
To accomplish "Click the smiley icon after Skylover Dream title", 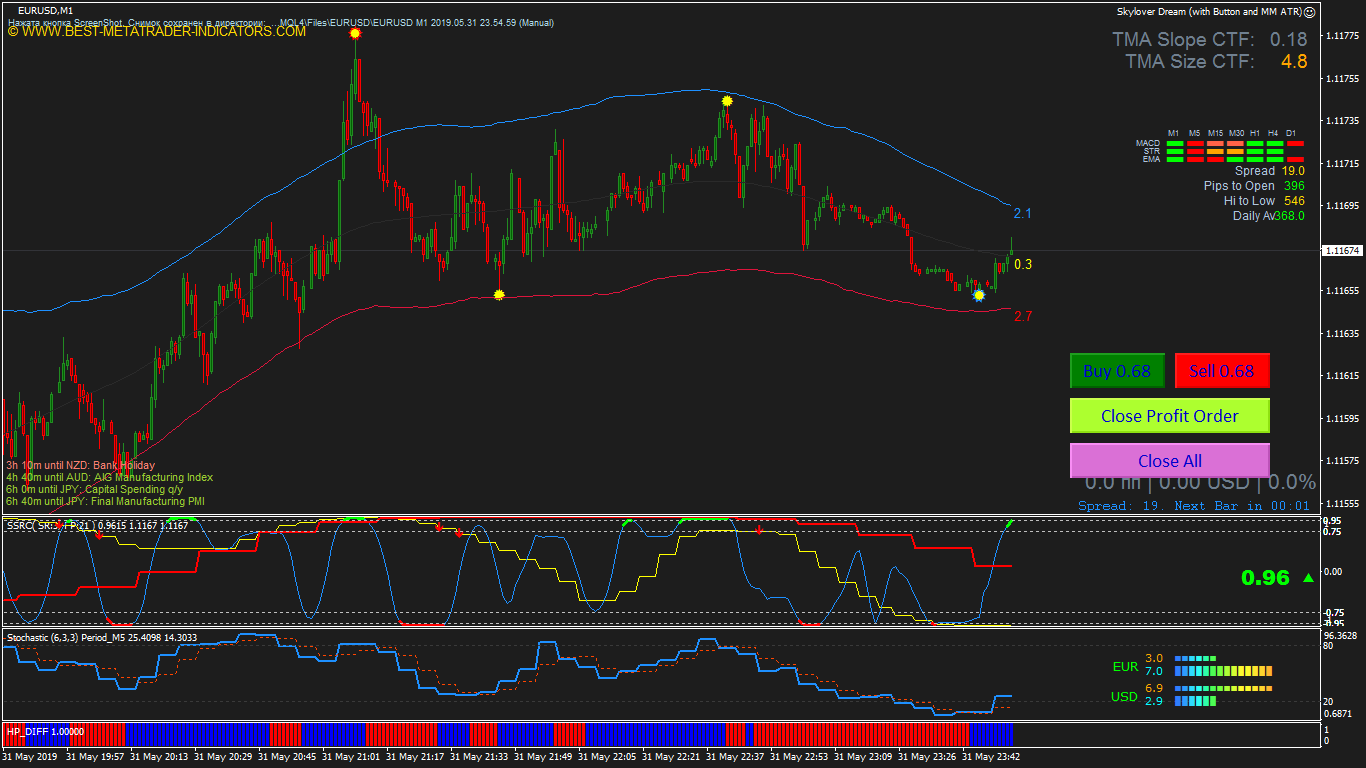I will [x=1310, y=12].
